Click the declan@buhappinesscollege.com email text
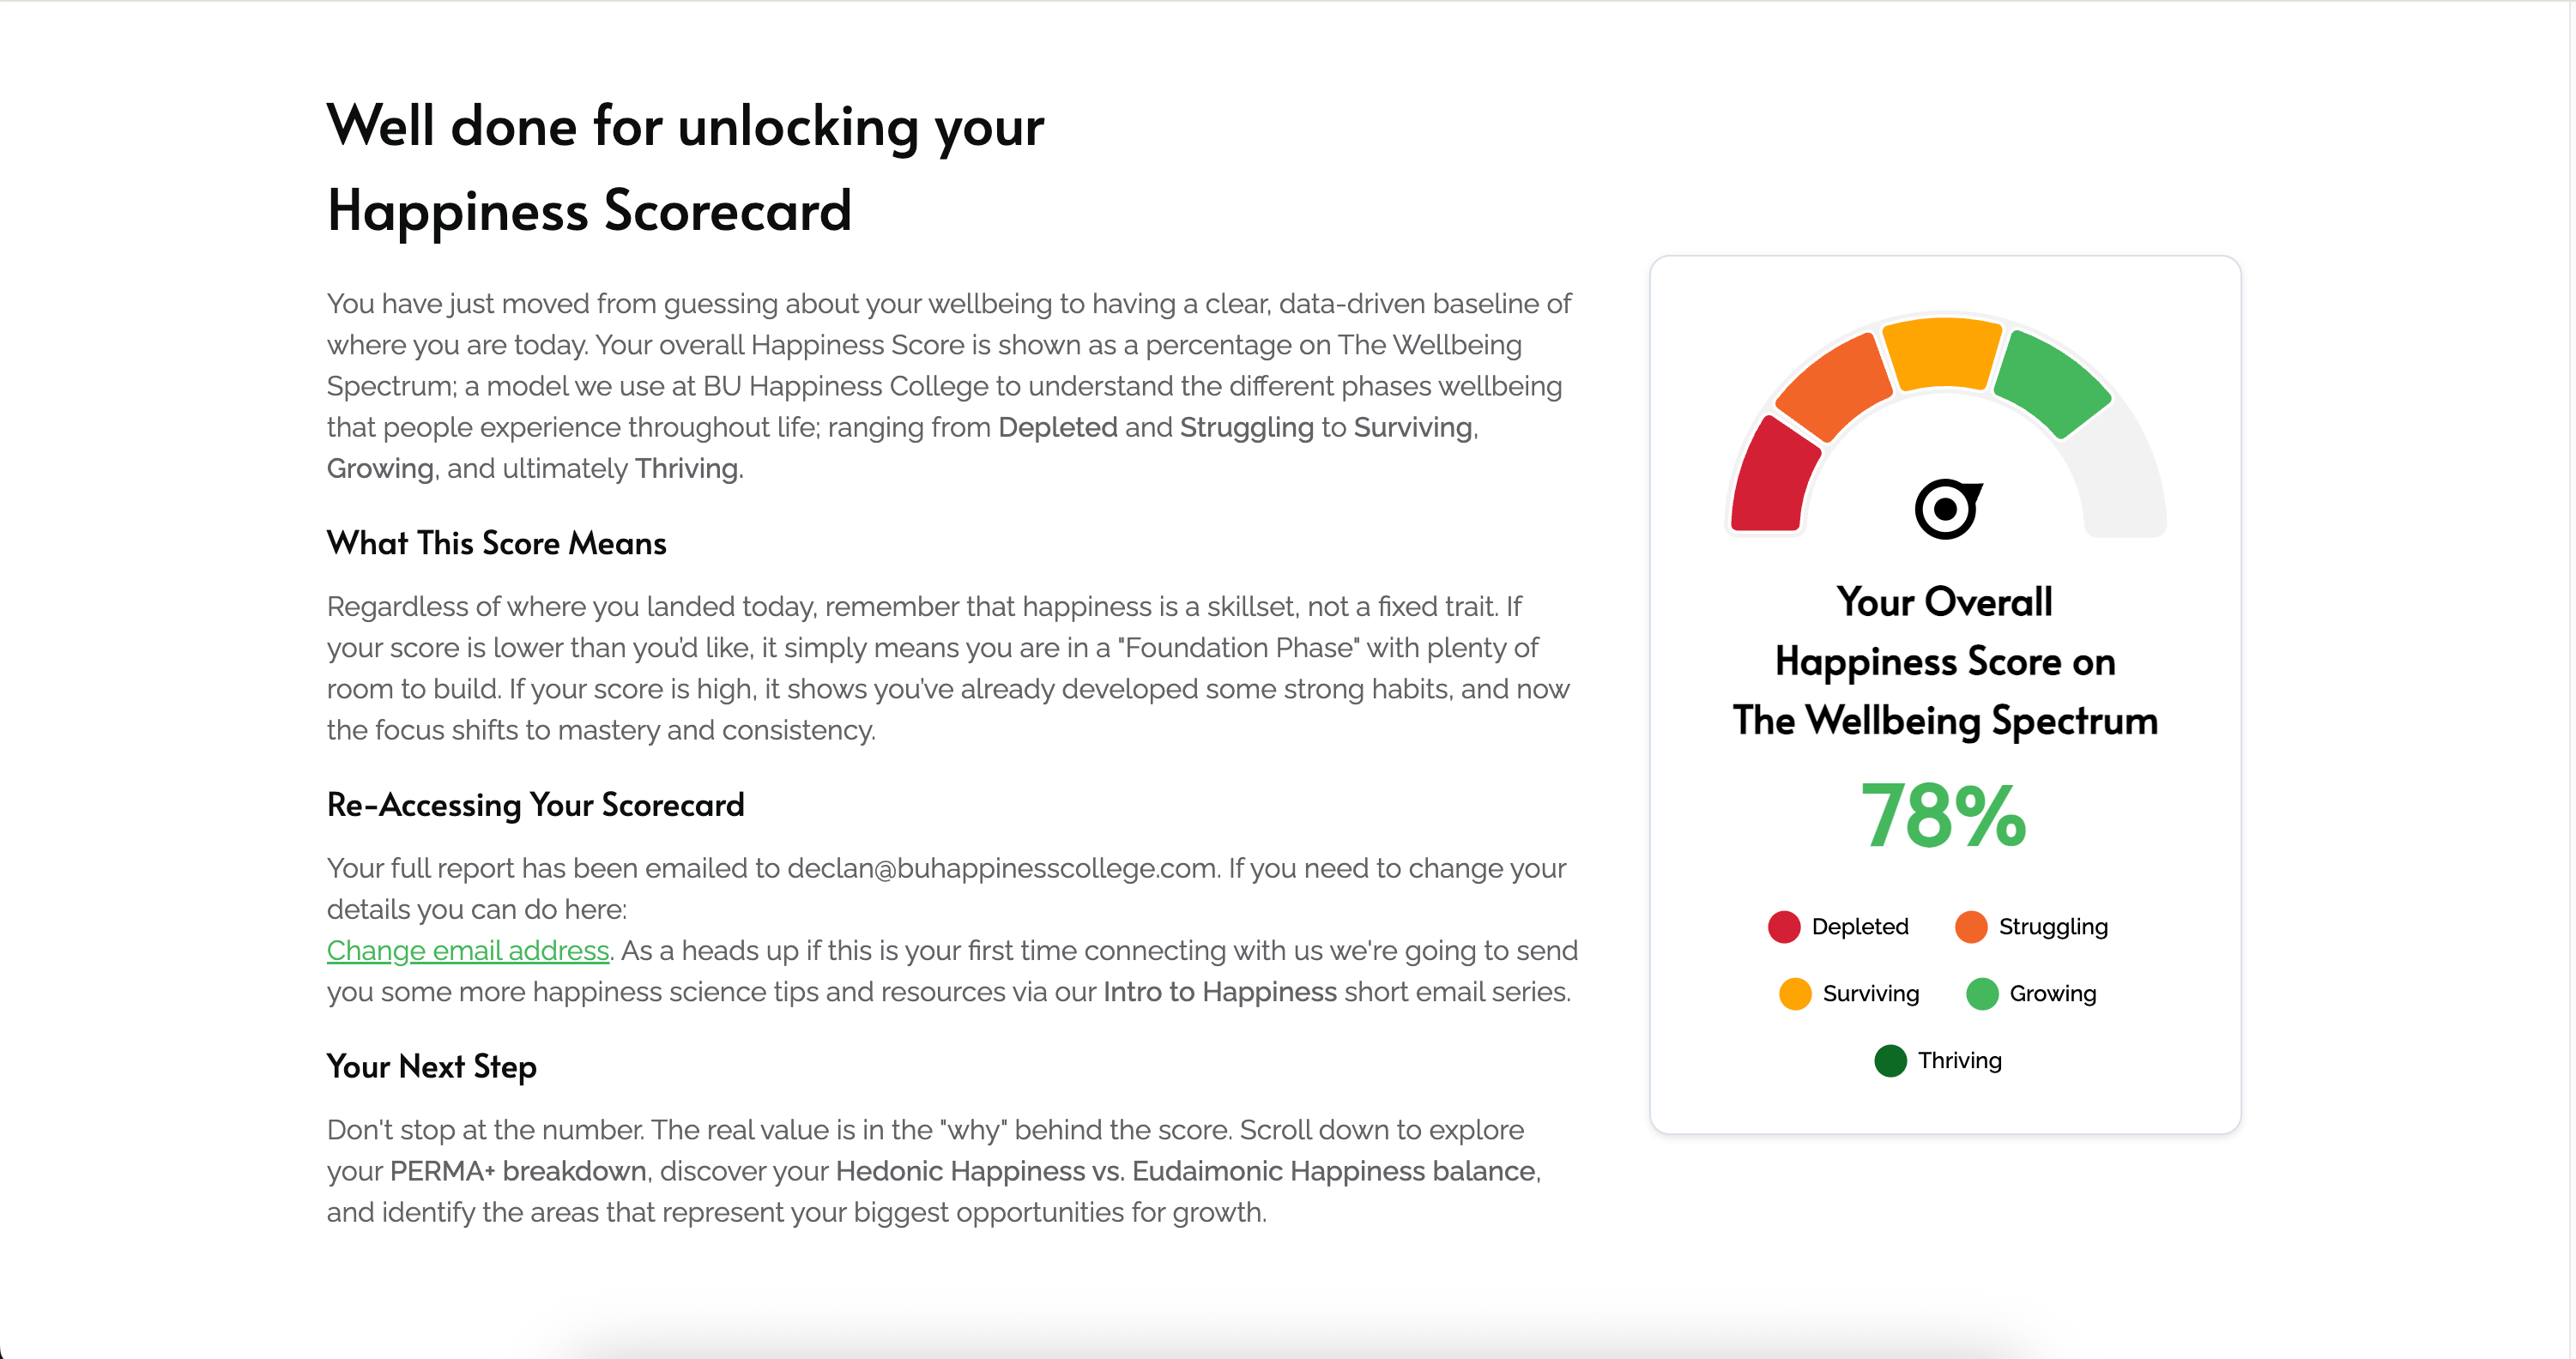Image resolution: width=2576 pixels, height=1359 pixels. pyautogui.click(x=1001, y=868)
